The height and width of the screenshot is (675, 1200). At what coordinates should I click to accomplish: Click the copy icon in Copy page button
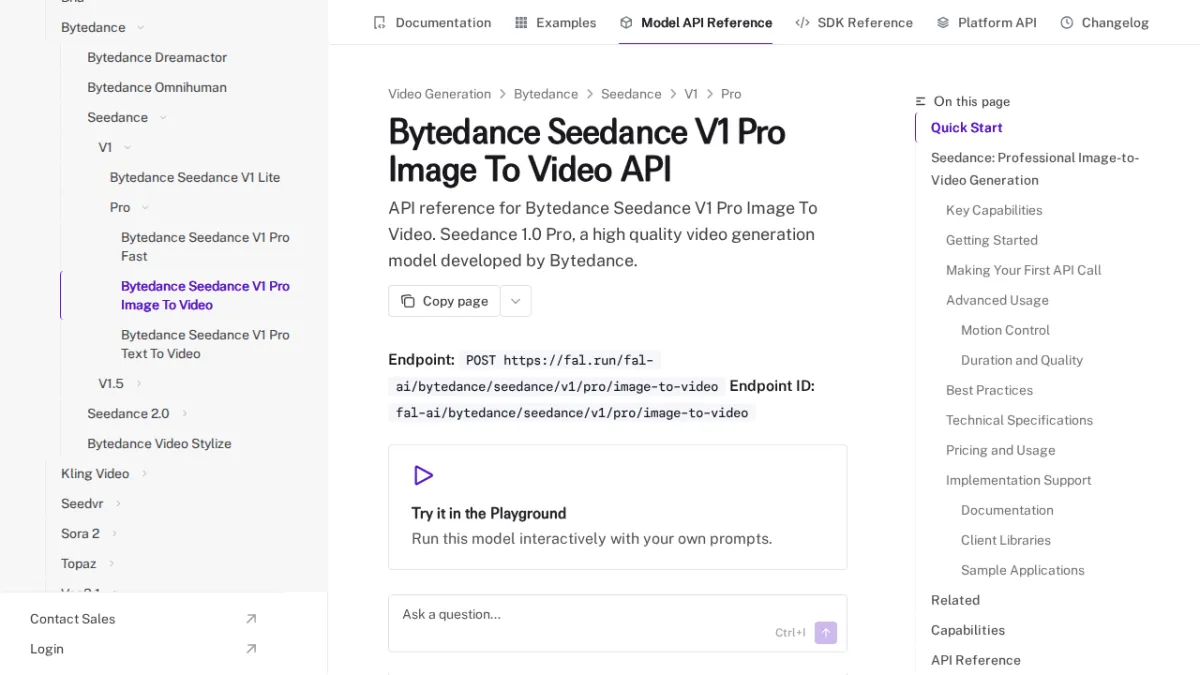click(x=408, y=301)
